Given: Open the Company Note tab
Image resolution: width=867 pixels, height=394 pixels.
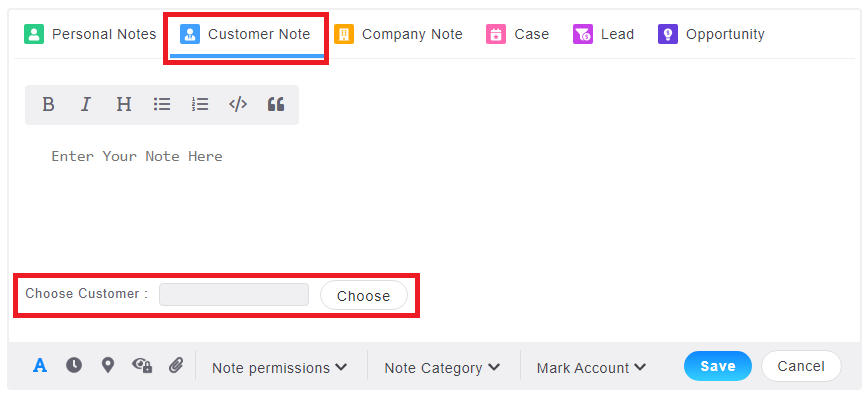Looking at the screenshot, I should tap(398, 34).
